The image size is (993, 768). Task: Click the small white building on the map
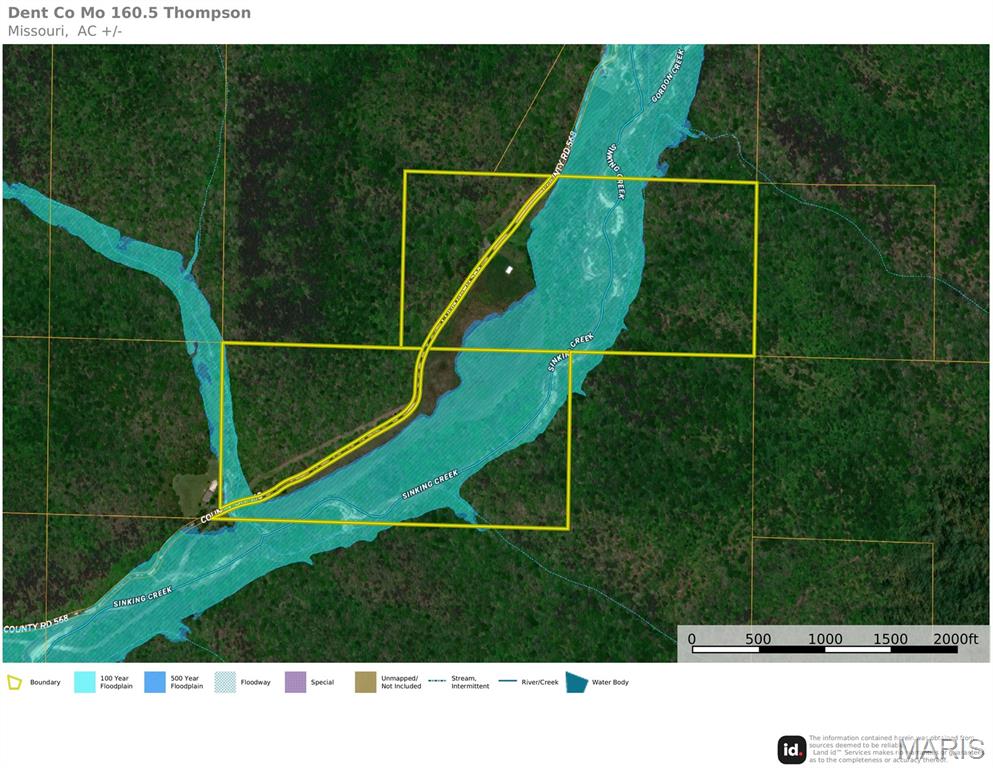point(509,269)
